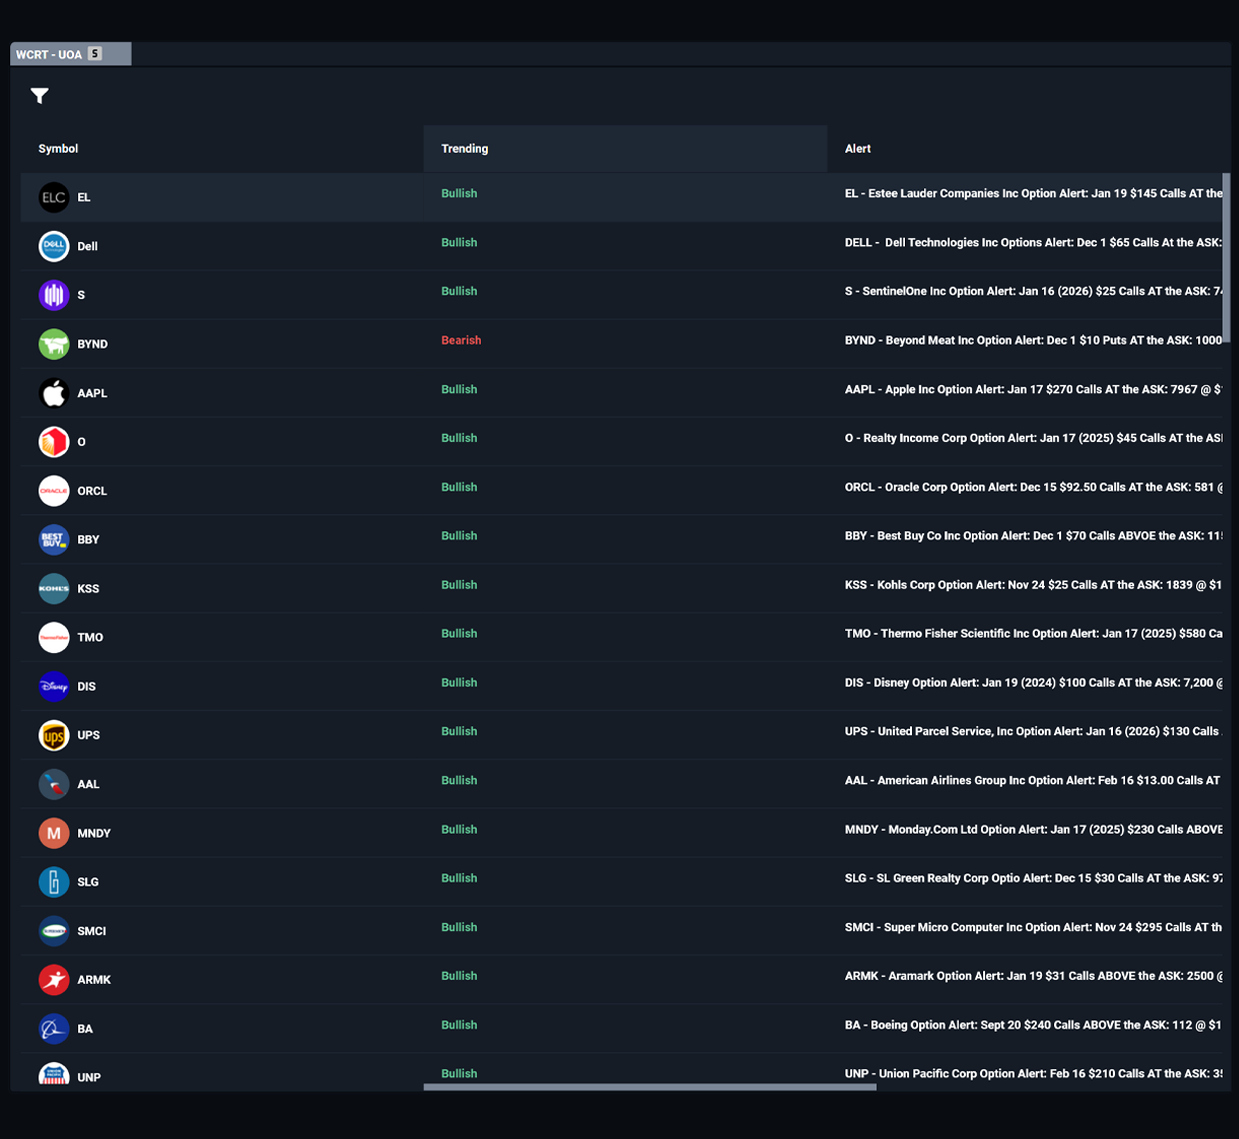Image resolution: width=1239 pixels, height=1139 pixels.
Task: Click the Realty Income logo icon
Action: pyautogui.click(x=54, y=442)
